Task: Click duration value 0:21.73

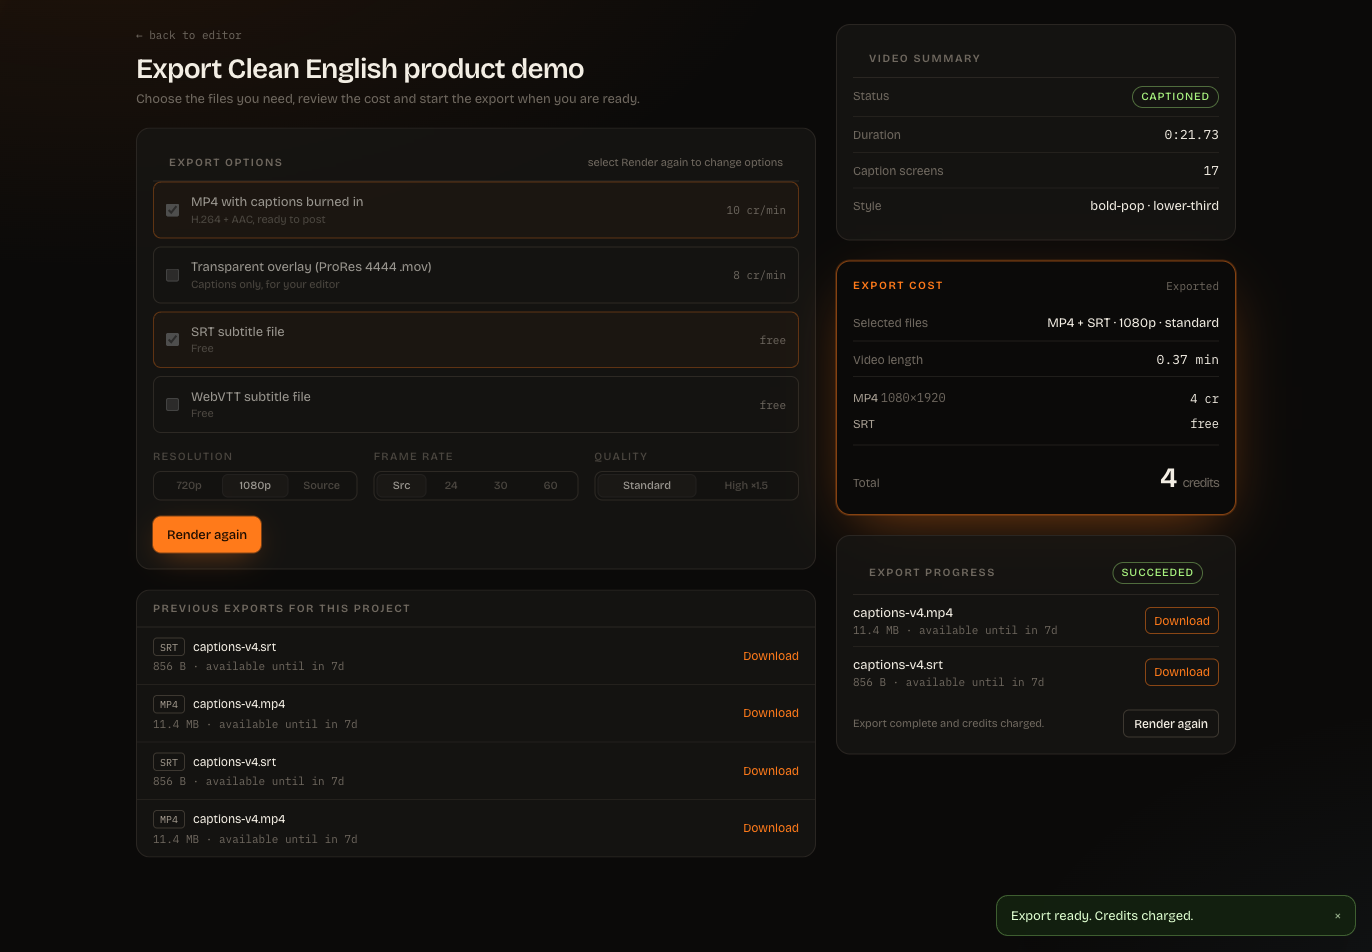Action: 1191,135
